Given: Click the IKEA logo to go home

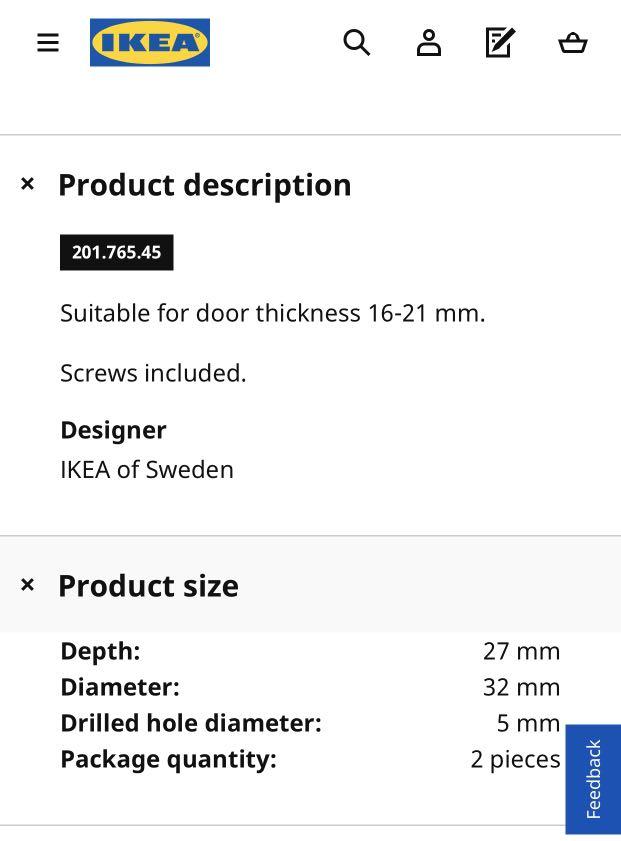Looking at the screenshot, I should tap(150, 42).
